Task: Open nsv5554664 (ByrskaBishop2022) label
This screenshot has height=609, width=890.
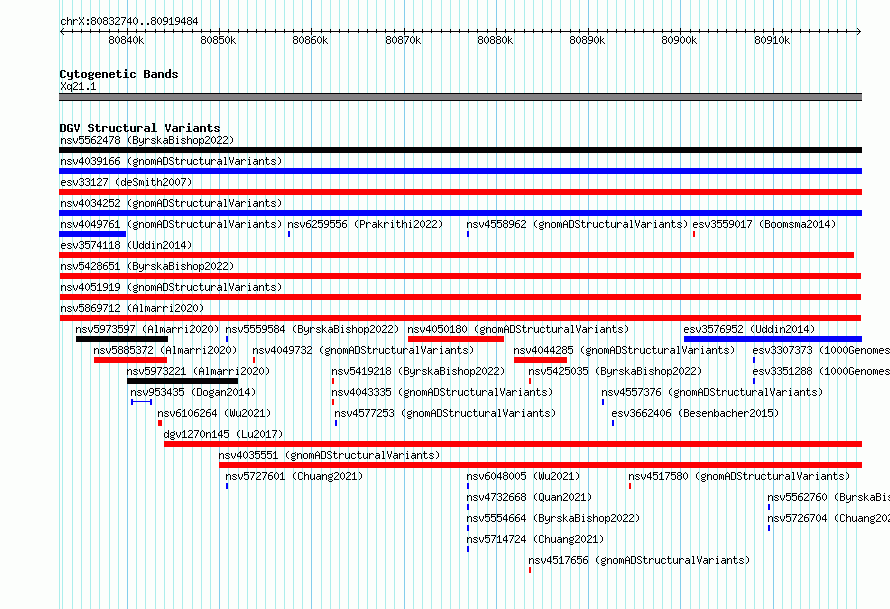Action: [553, 518]
